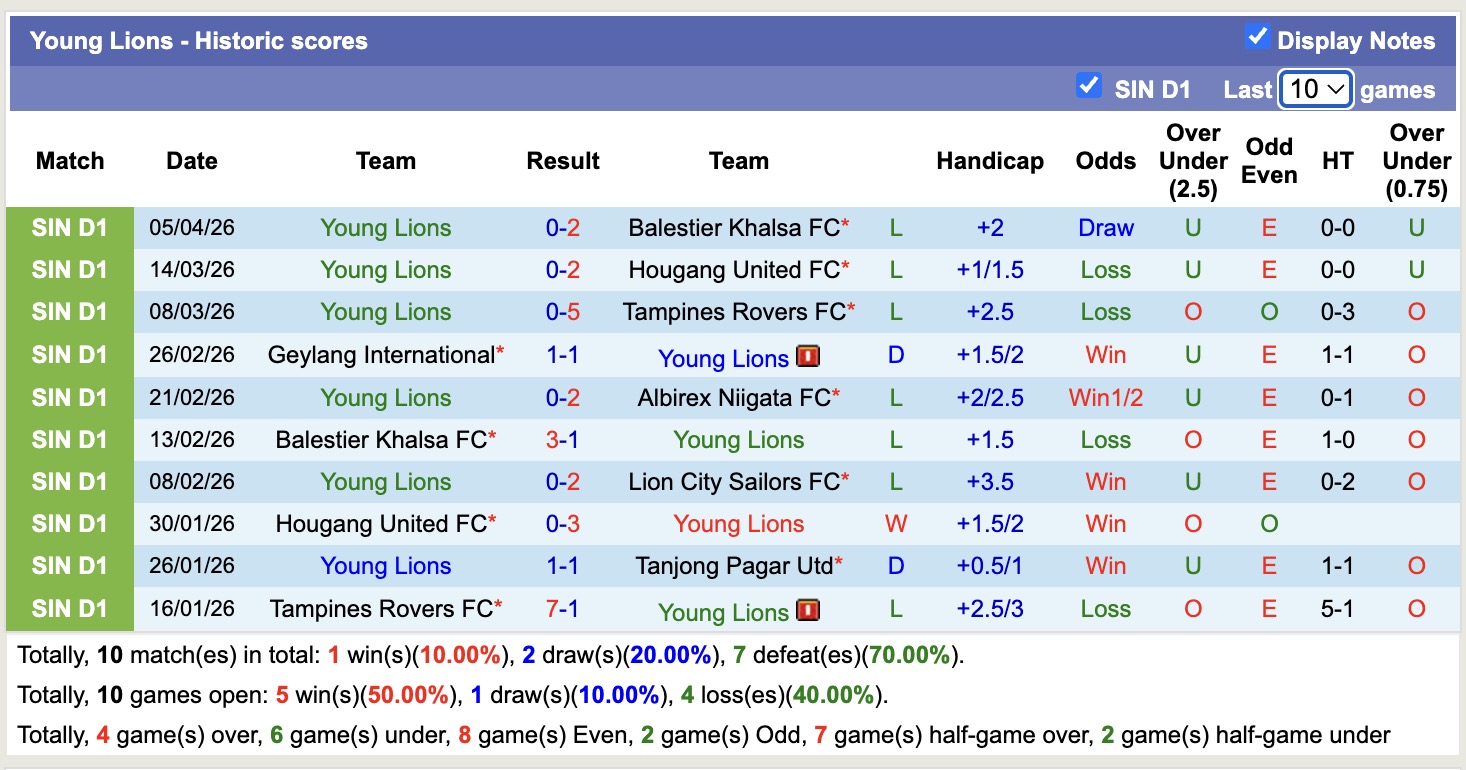
Task: Select the green SIN D1 badge on the top row
Action: (x=70, y=227)
